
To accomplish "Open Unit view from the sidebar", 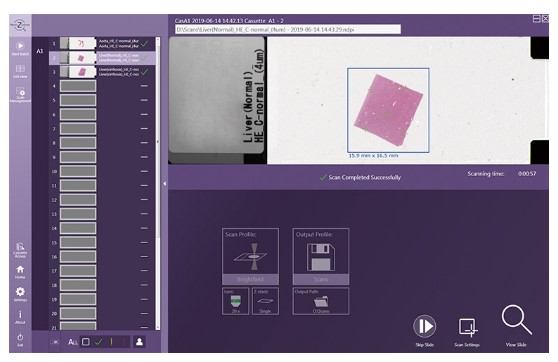I will click(x=20, y=70).
